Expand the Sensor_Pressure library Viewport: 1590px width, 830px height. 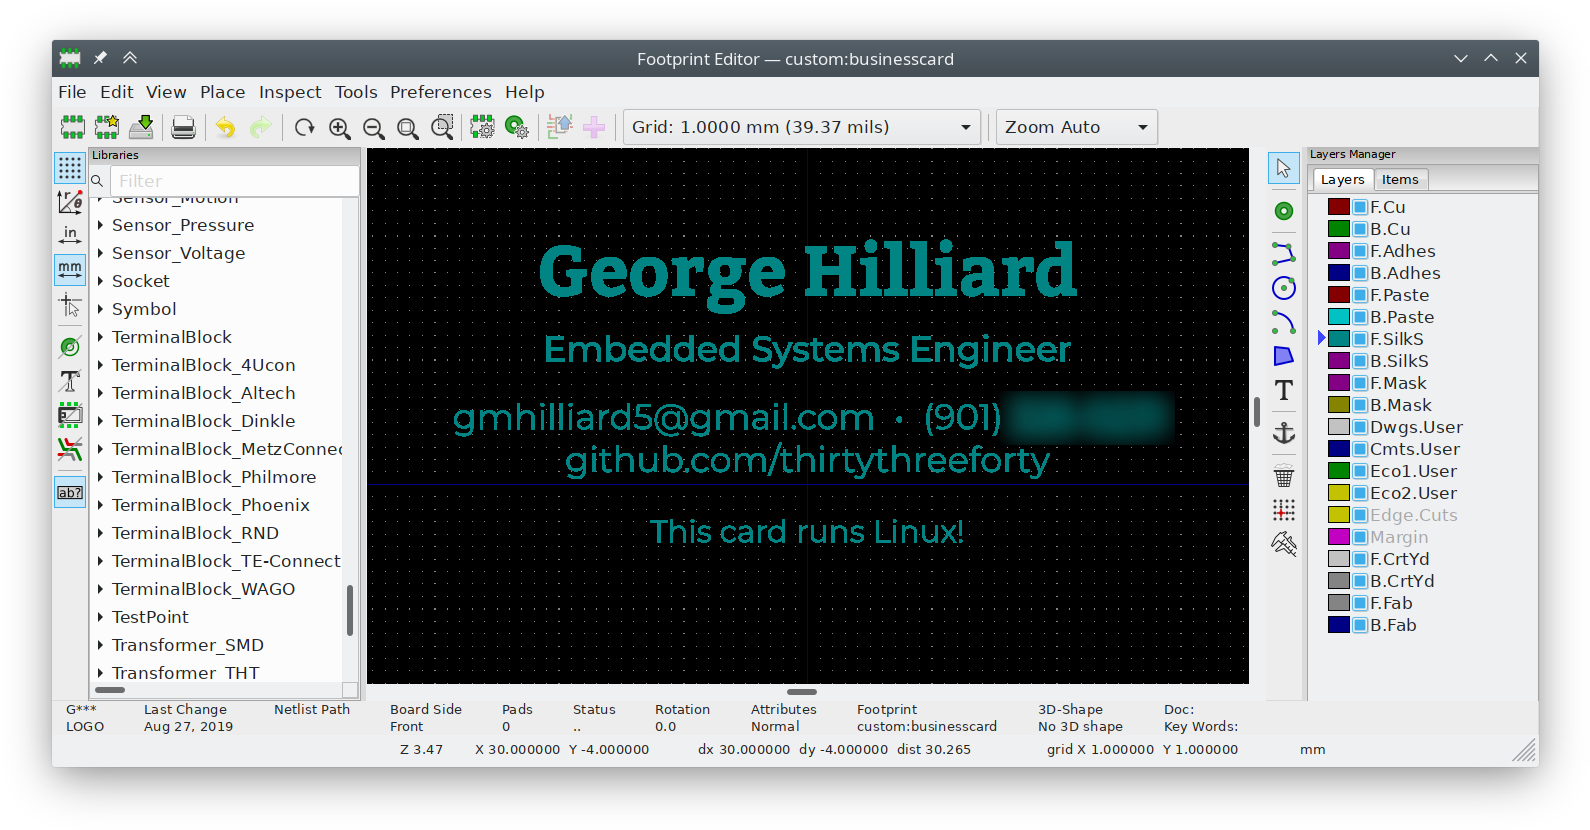click(100, 225)
